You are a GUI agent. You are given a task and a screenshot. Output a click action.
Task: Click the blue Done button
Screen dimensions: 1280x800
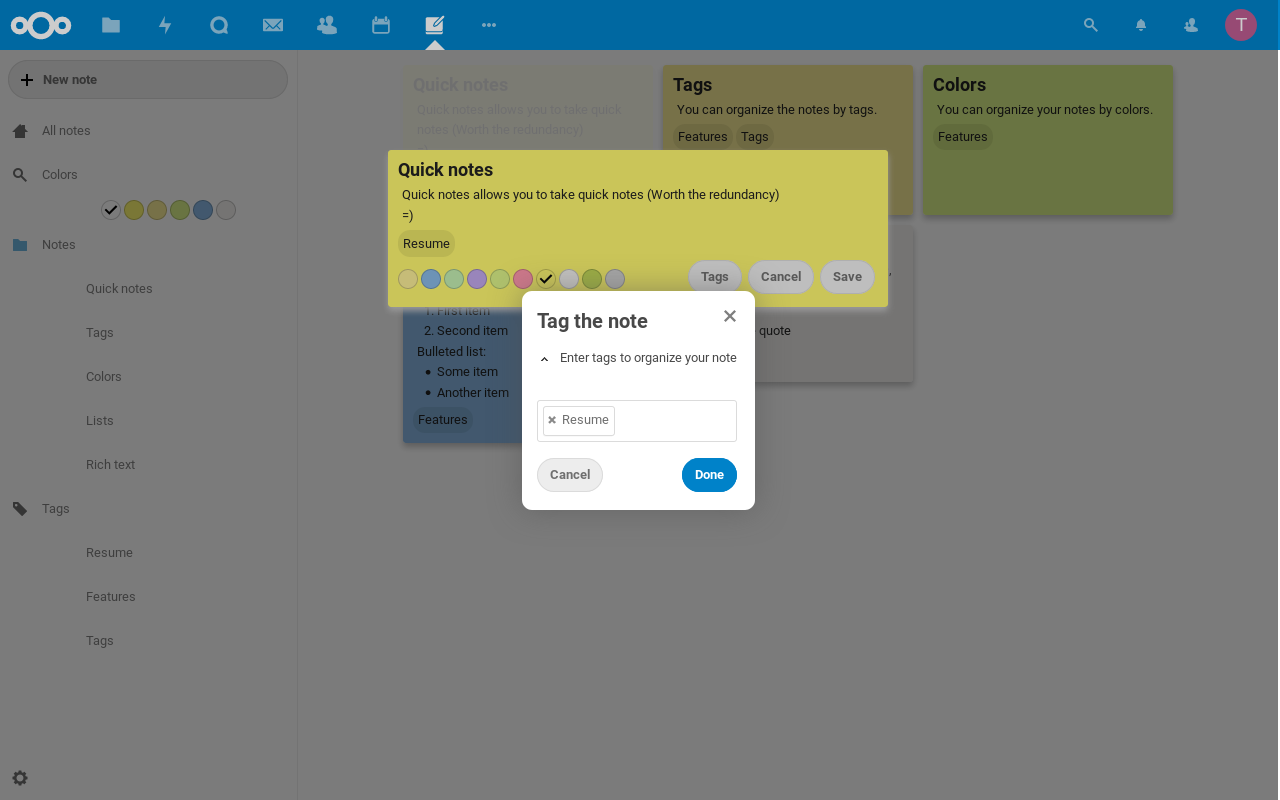[x=709, y=475]
